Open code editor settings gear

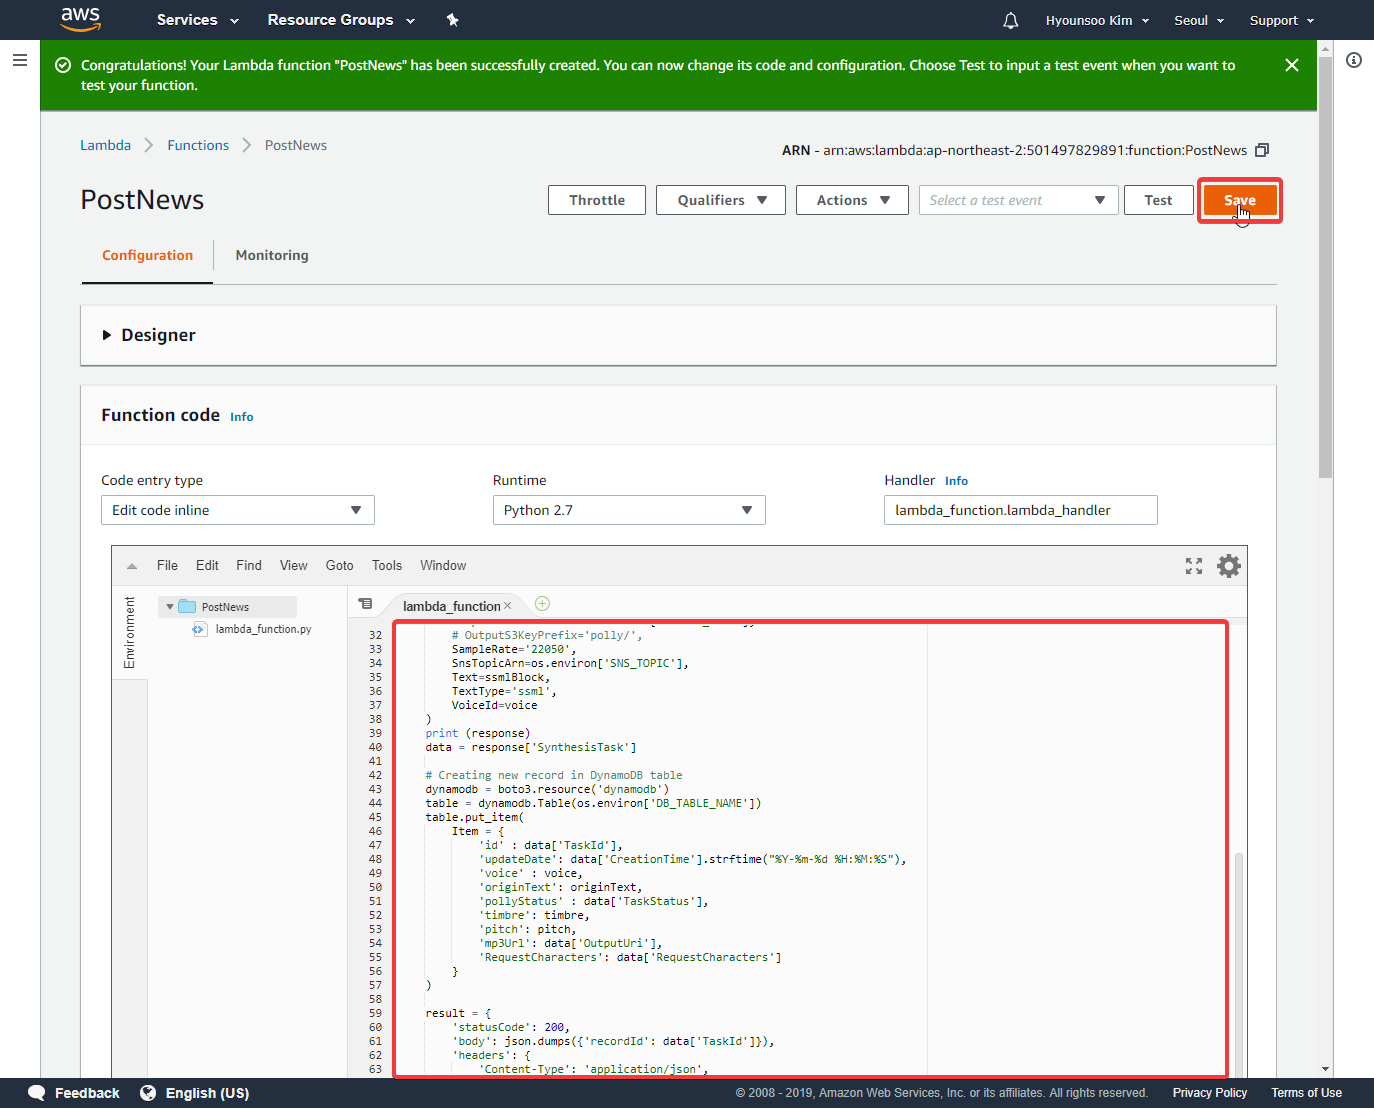click(1229, 566)
